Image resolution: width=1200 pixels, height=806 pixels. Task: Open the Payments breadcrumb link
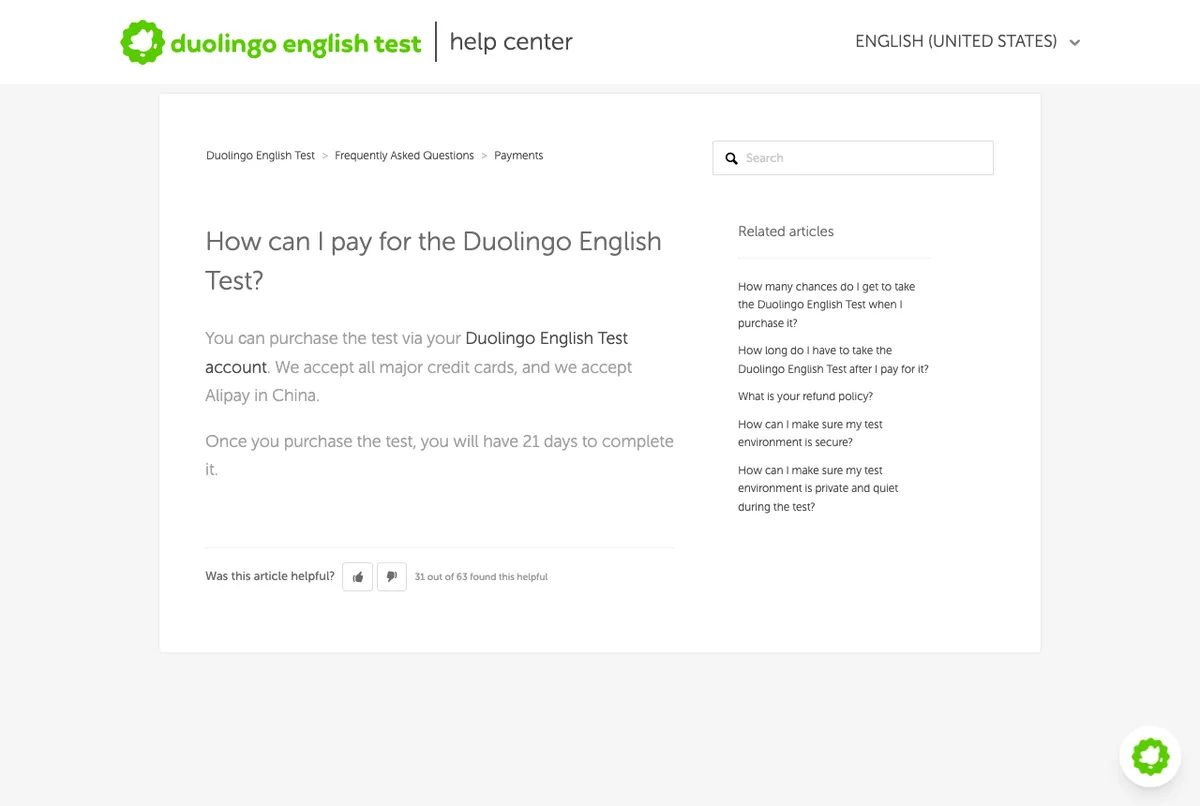coord(518,156)
